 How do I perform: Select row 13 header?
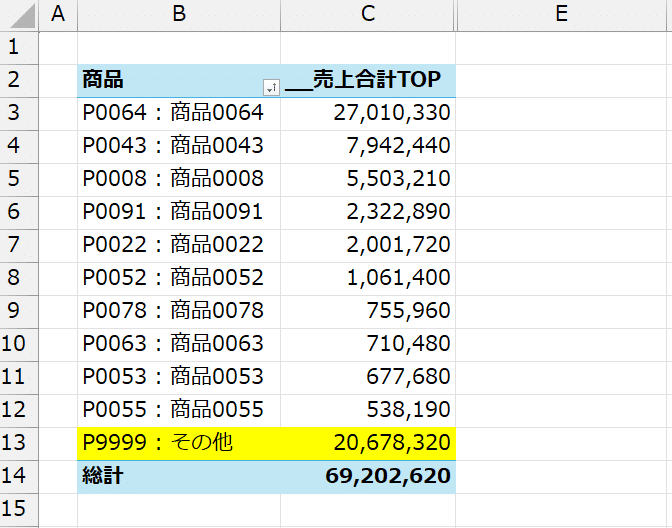pos(19,444)
